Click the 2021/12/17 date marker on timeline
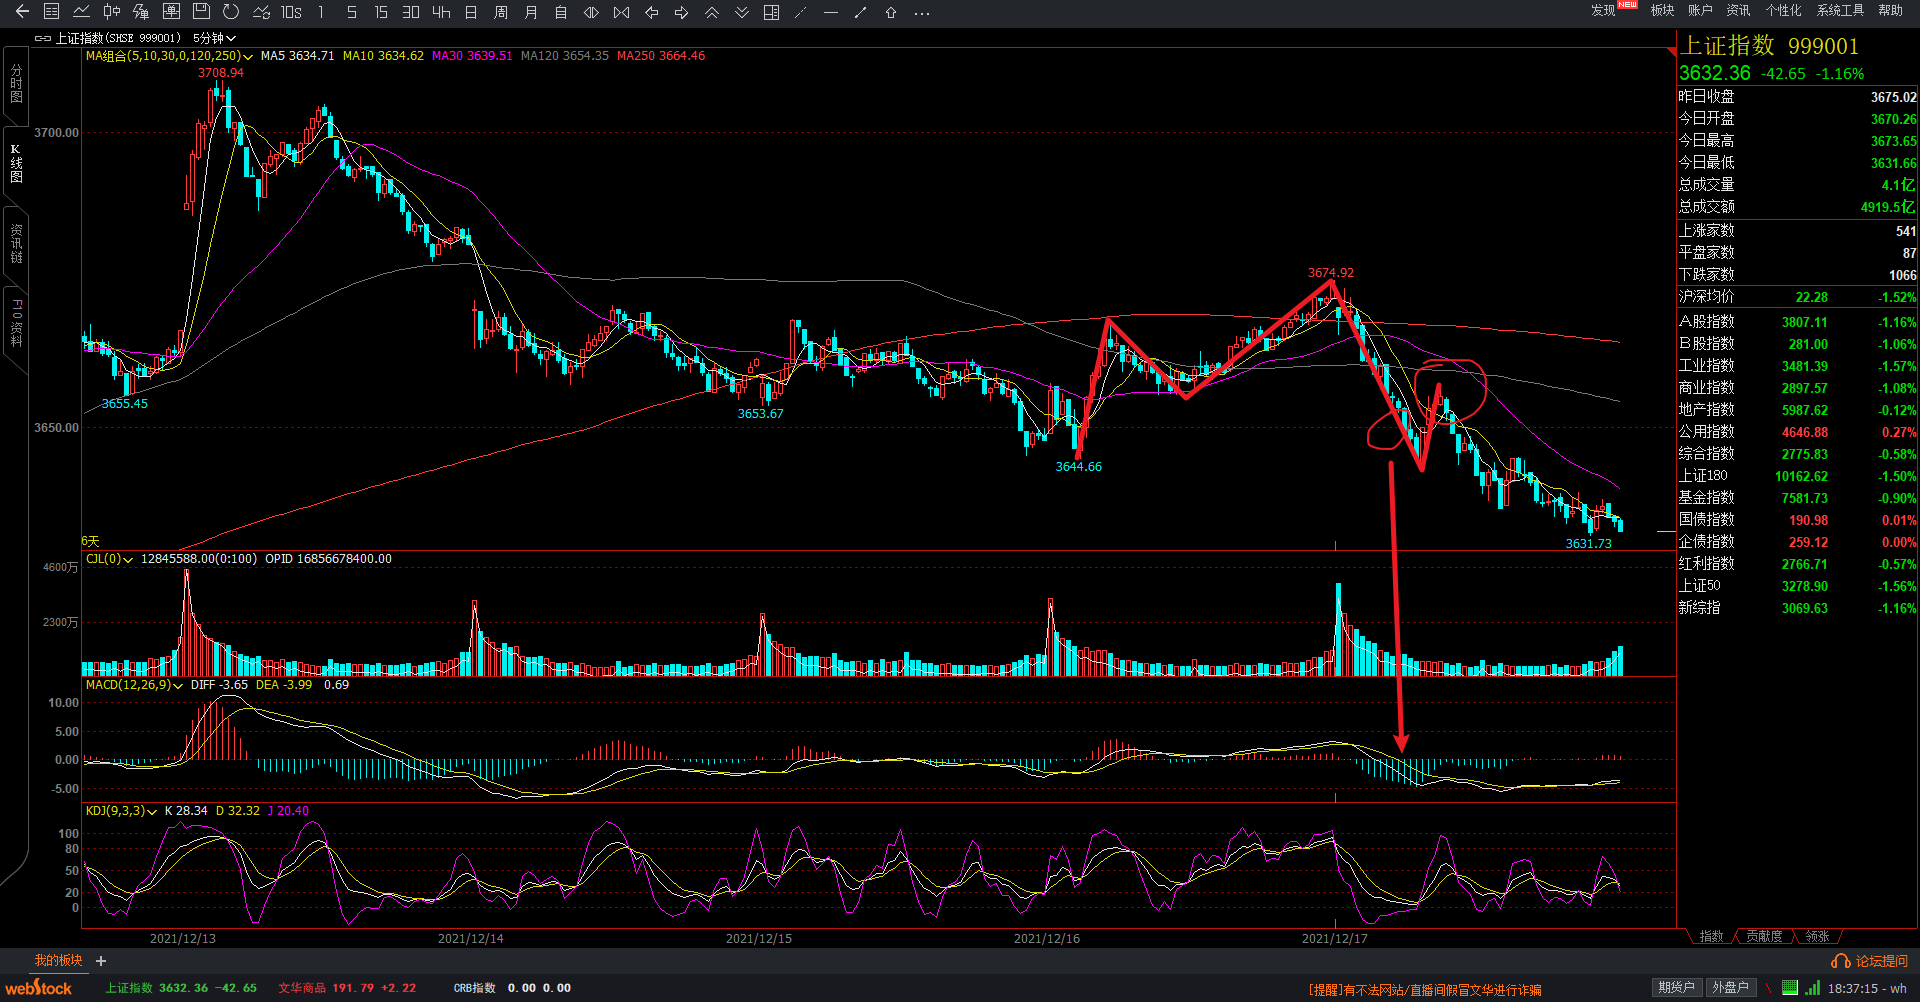 pos(1334,938)
